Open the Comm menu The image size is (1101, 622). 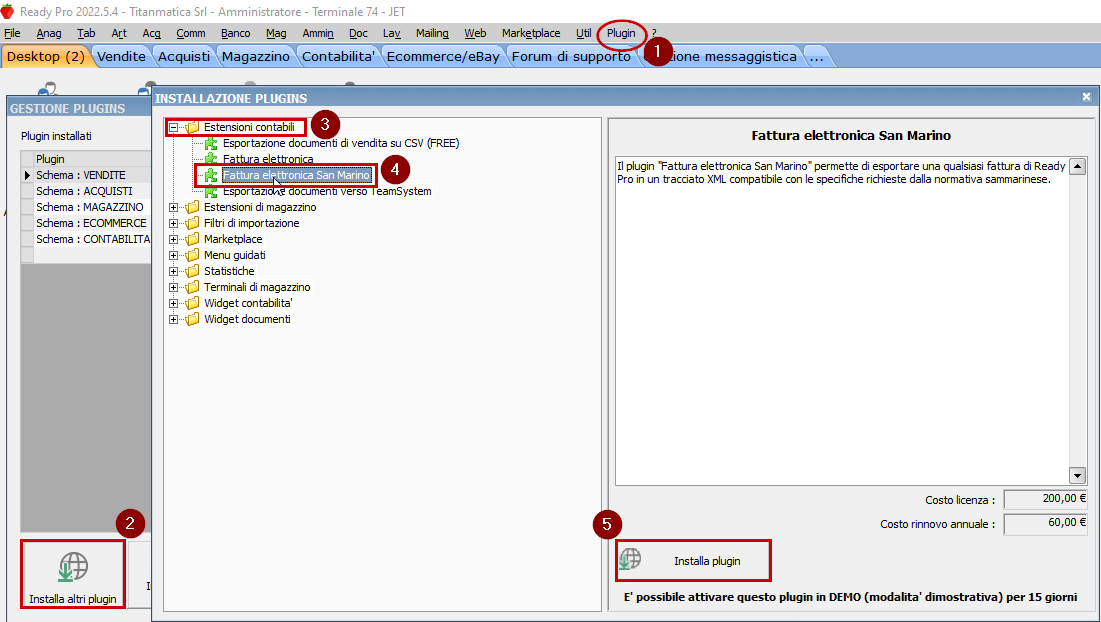pyautogui.click(x=191, y=33)
